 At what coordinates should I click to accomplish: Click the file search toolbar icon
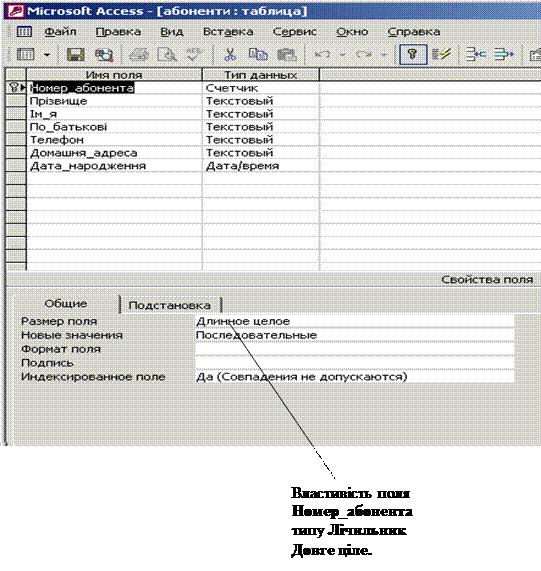click(104, 55)
